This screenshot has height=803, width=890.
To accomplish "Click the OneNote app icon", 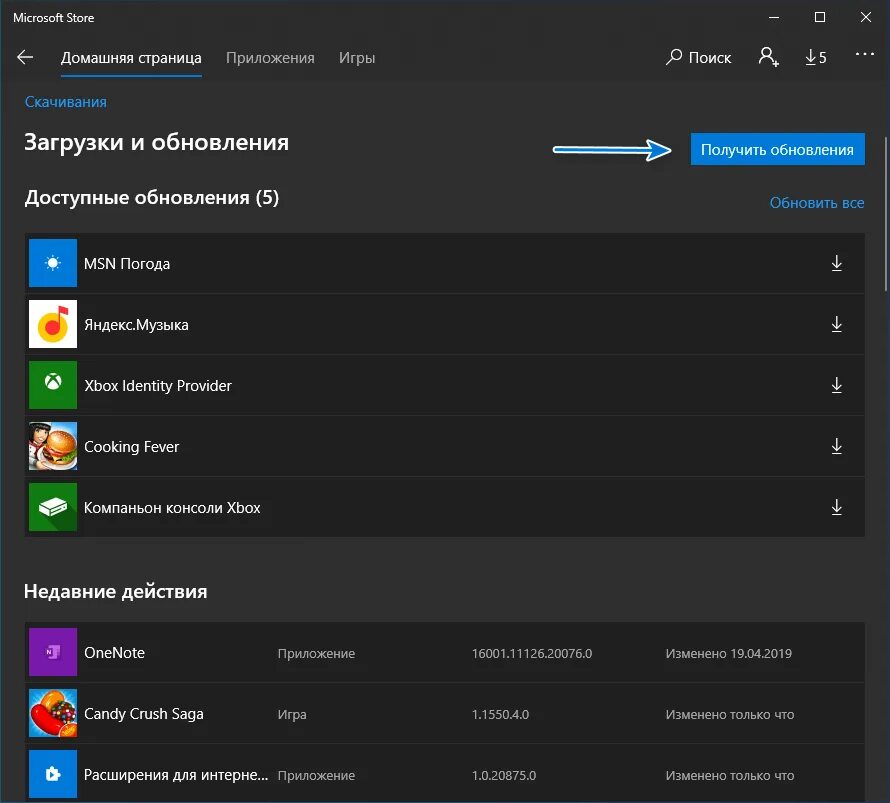I will (53, 652).
